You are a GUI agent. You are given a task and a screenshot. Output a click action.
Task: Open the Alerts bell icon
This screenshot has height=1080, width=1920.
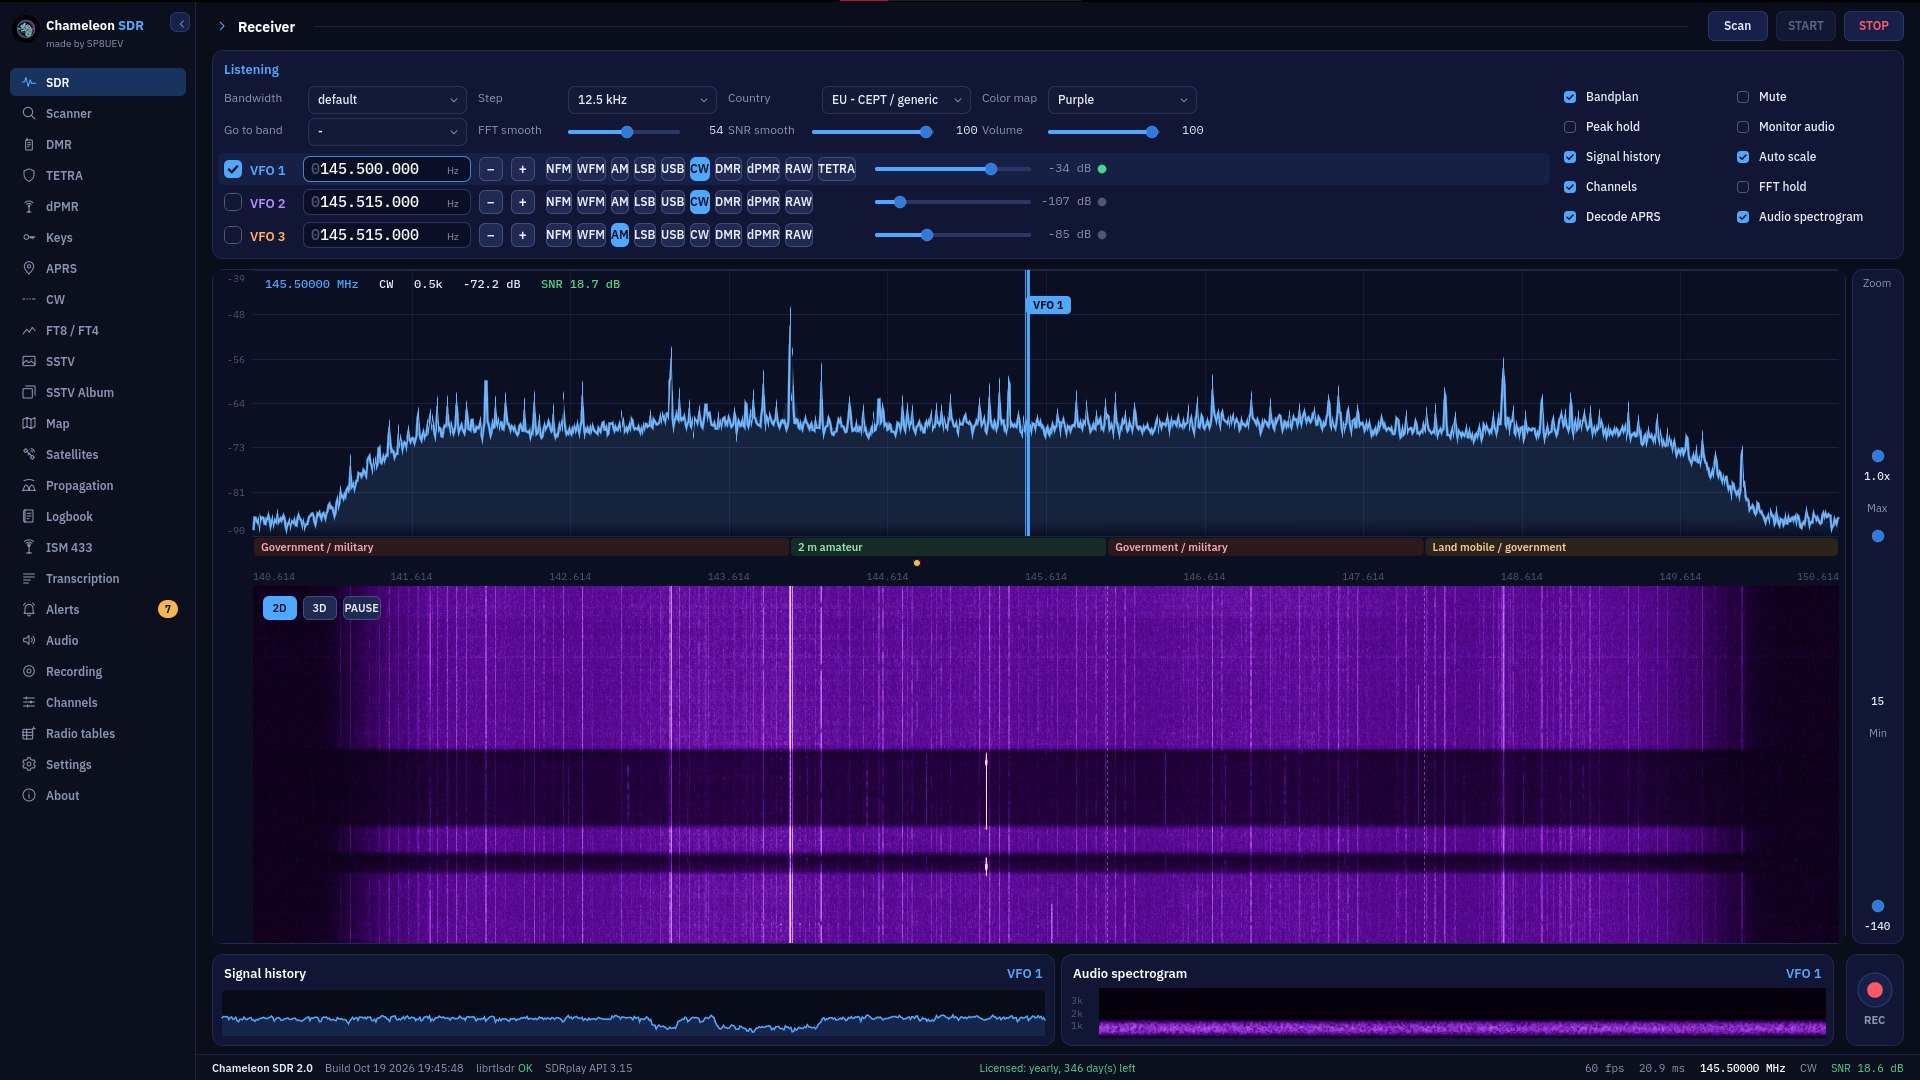(29, 609)
